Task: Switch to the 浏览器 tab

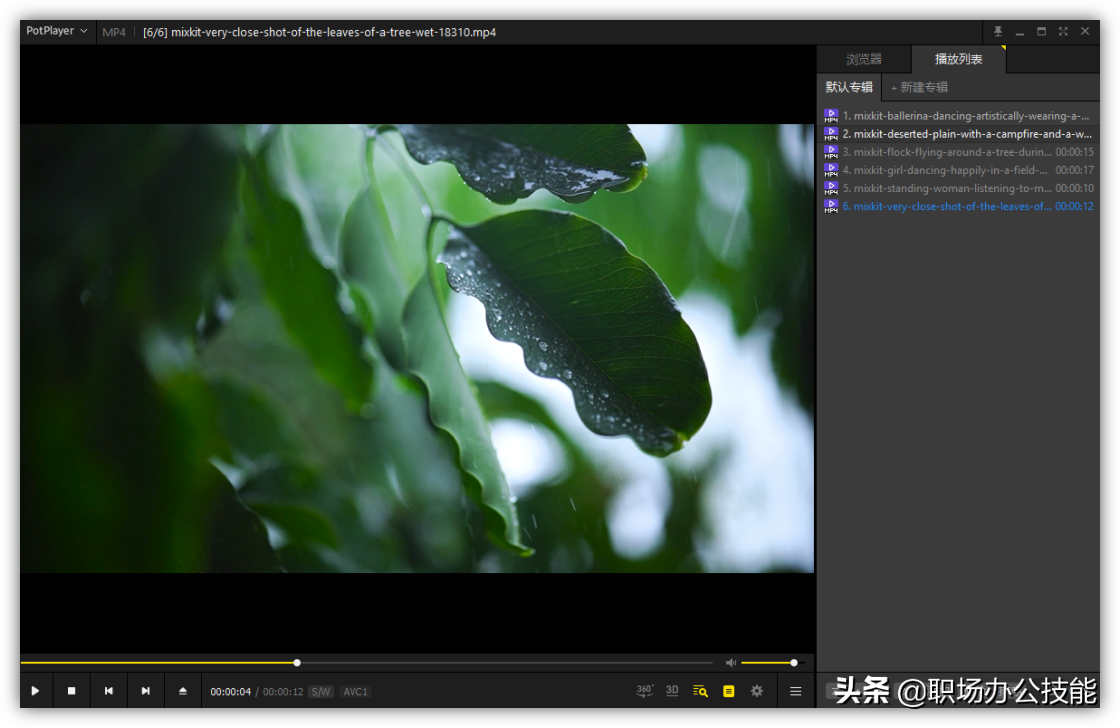Action: (864, 59)
